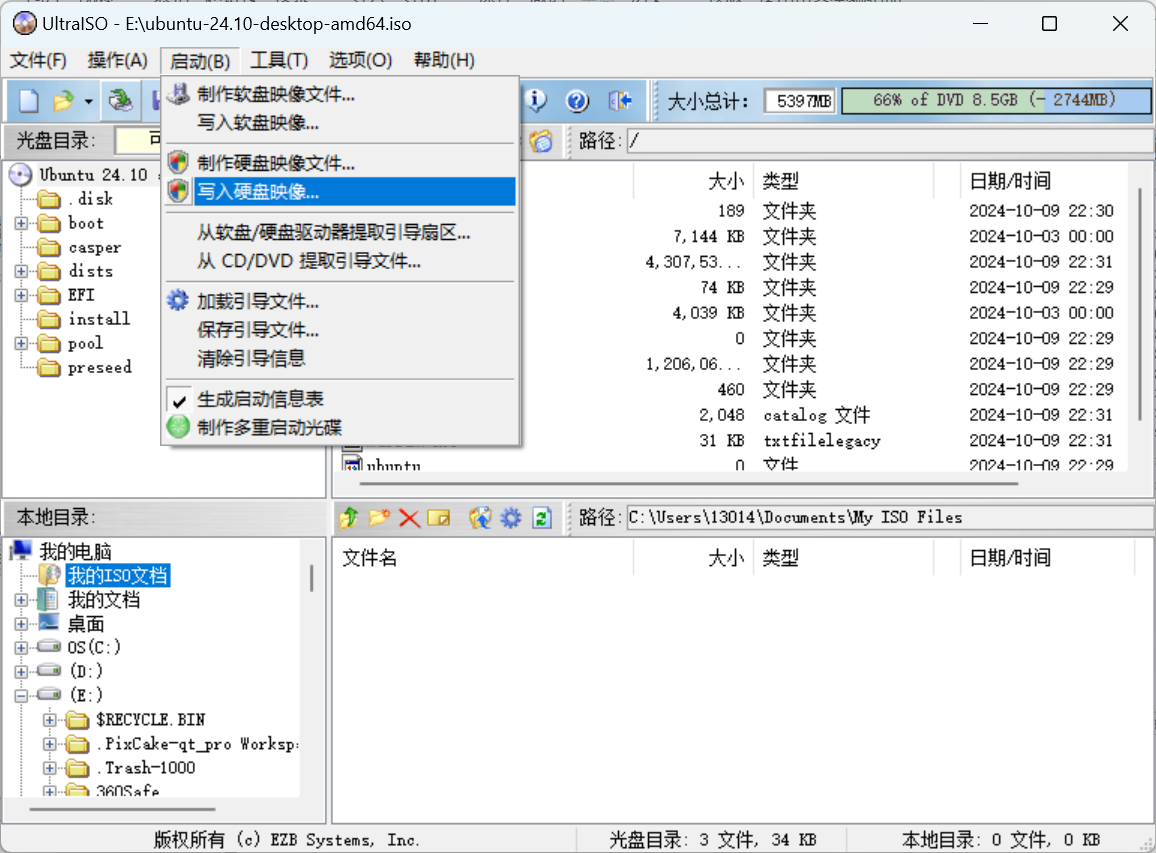Viewport: 1156px width, 853px height.
Task: Sort disc list by 类型 column header
Action: 843,181
